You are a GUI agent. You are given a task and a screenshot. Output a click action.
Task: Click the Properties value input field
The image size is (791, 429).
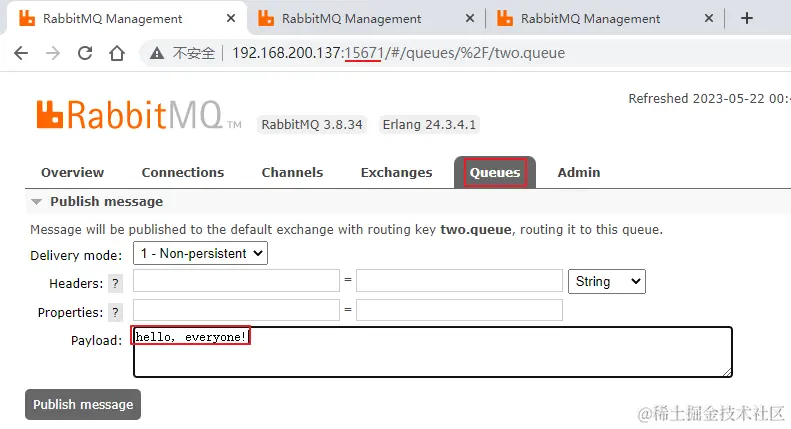459,310
